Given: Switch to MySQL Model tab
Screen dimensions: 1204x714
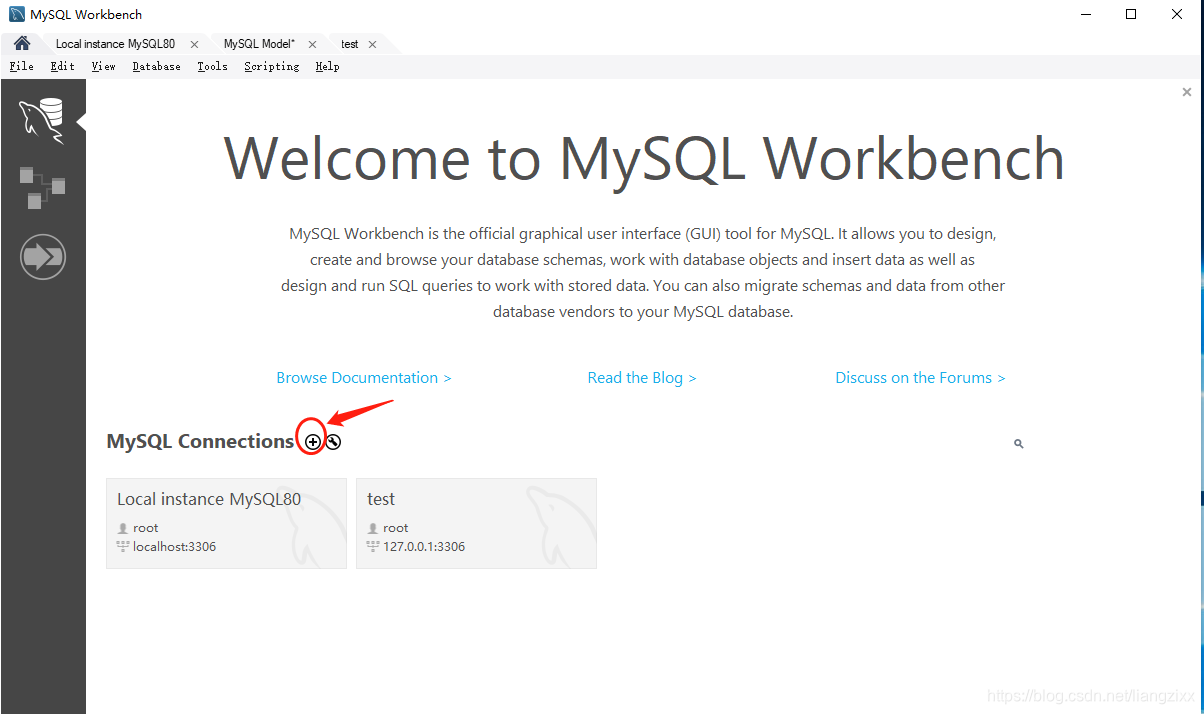Looking at the screenshot, I should click(x=259, y=44).
